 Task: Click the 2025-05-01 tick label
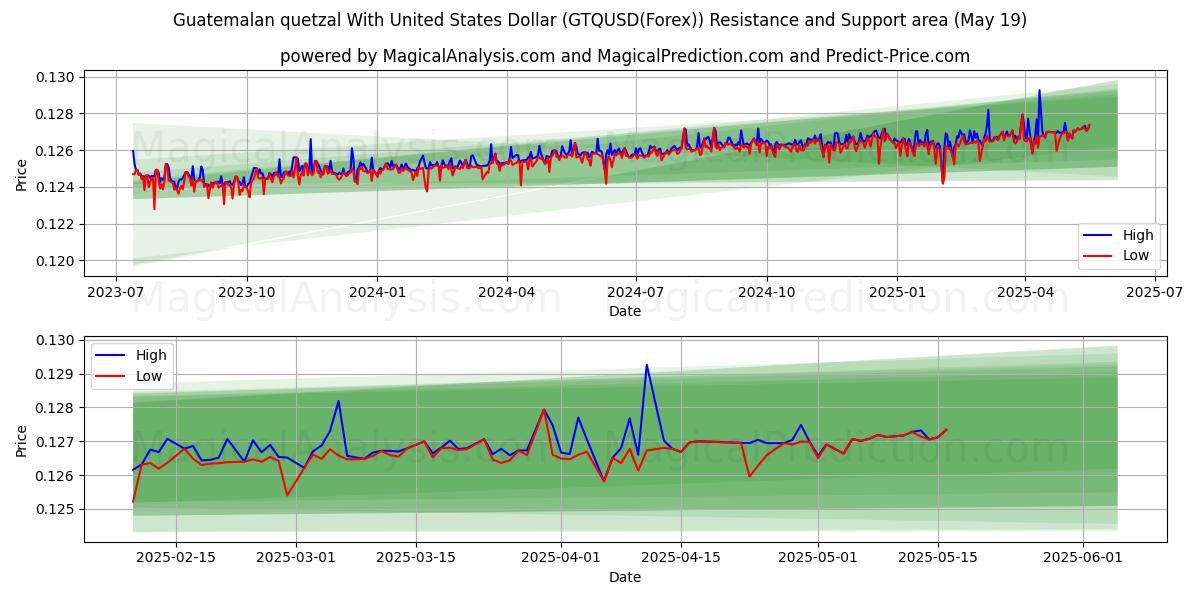tap(818, 557)
